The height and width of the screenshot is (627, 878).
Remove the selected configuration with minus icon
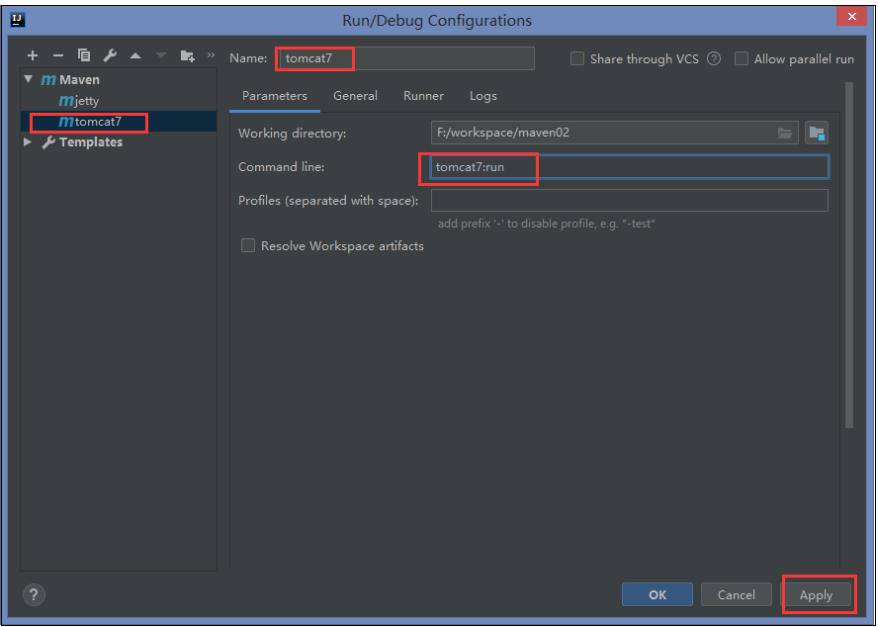(x=58, y=55)
